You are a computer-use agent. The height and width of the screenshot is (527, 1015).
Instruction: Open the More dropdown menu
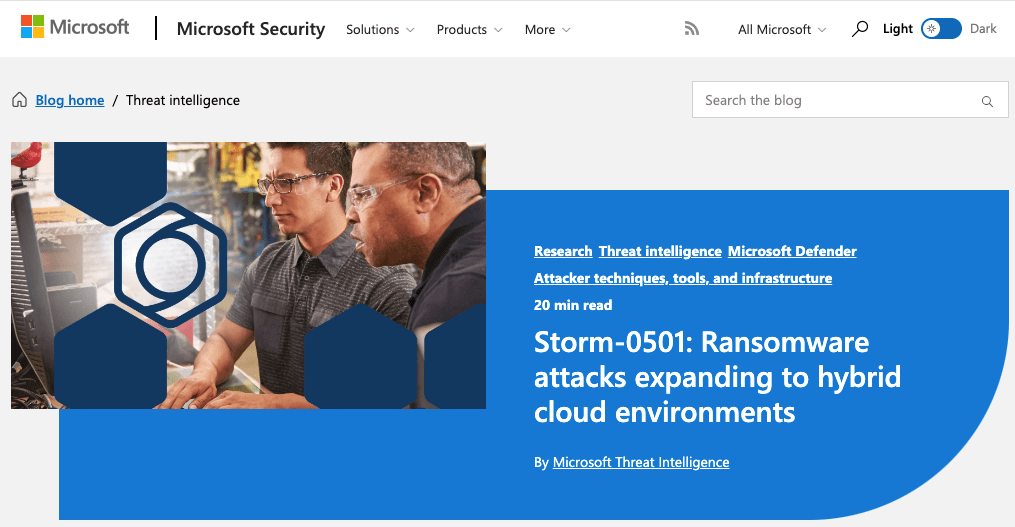click(547, 30)
